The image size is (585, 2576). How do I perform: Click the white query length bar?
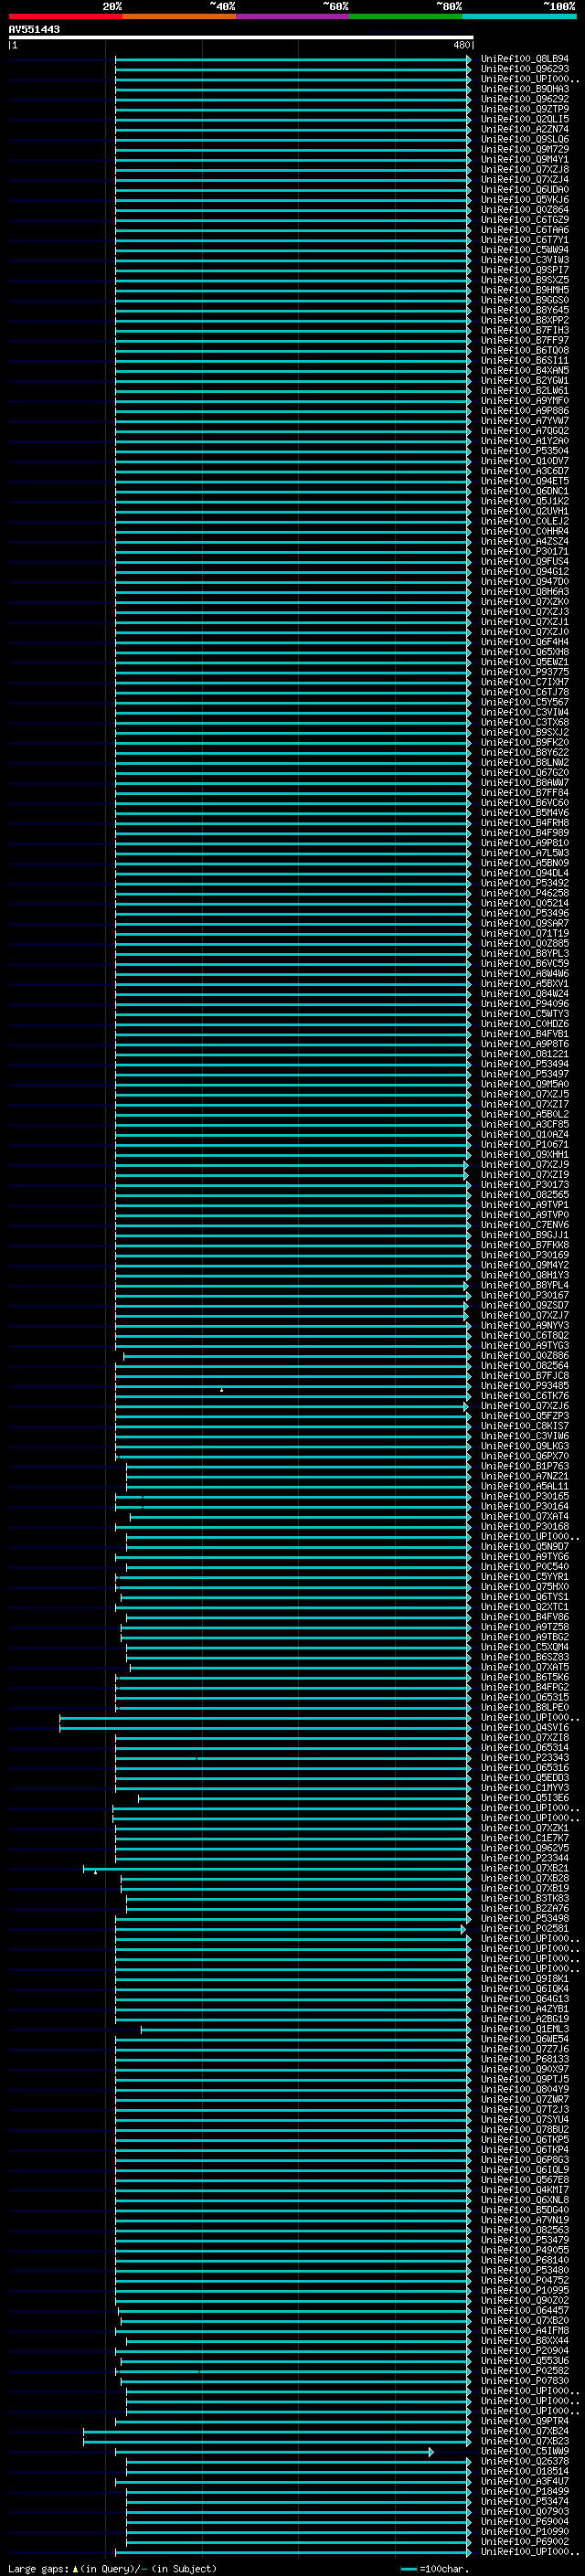[241, 38]
